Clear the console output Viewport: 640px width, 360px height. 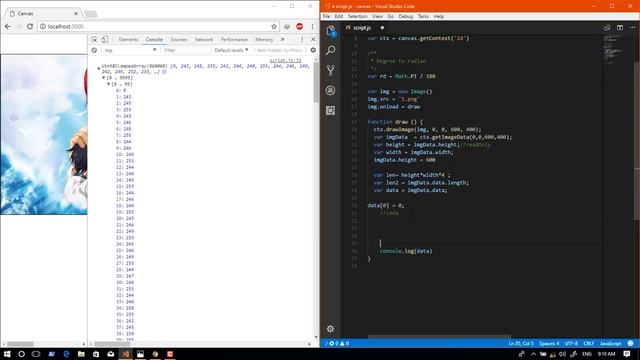pyautogui.click(x=94, y=50)
